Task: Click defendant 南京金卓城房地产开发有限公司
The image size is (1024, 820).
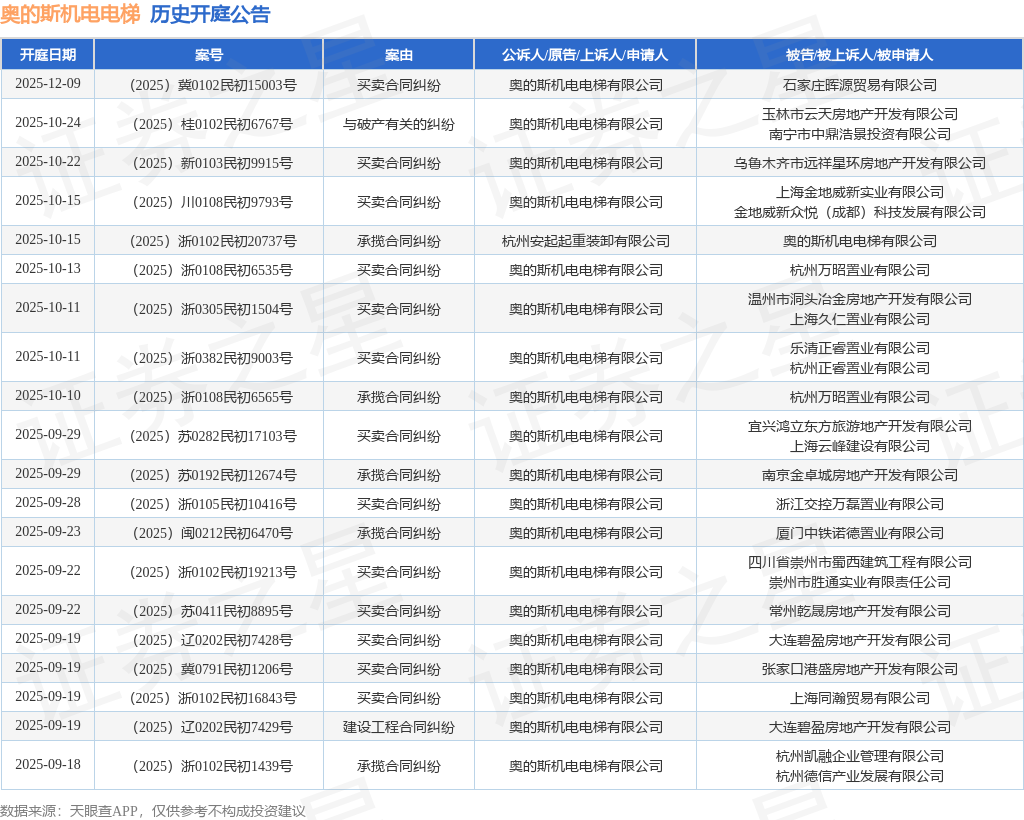Action: [859, 475]
